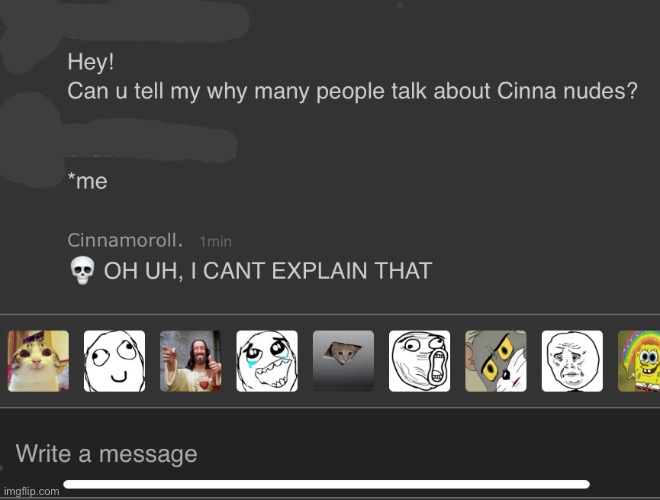Click the *me correction message
The width and height of the screenshot is (660, 500).
click(x=88, y=181)
